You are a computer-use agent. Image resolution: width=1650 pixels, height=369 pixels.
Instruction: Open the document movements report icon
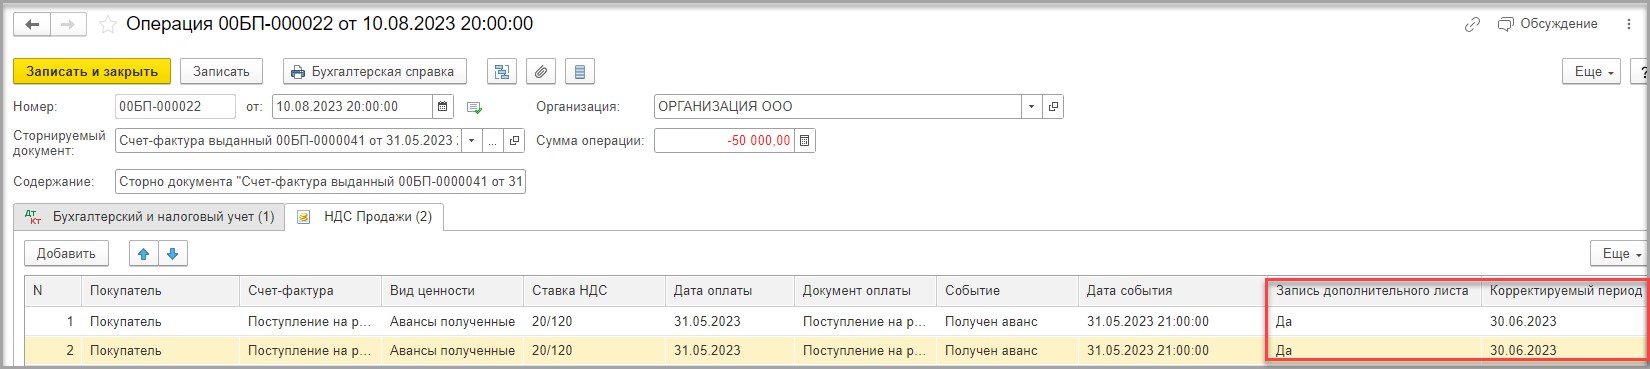coord(580,72)
